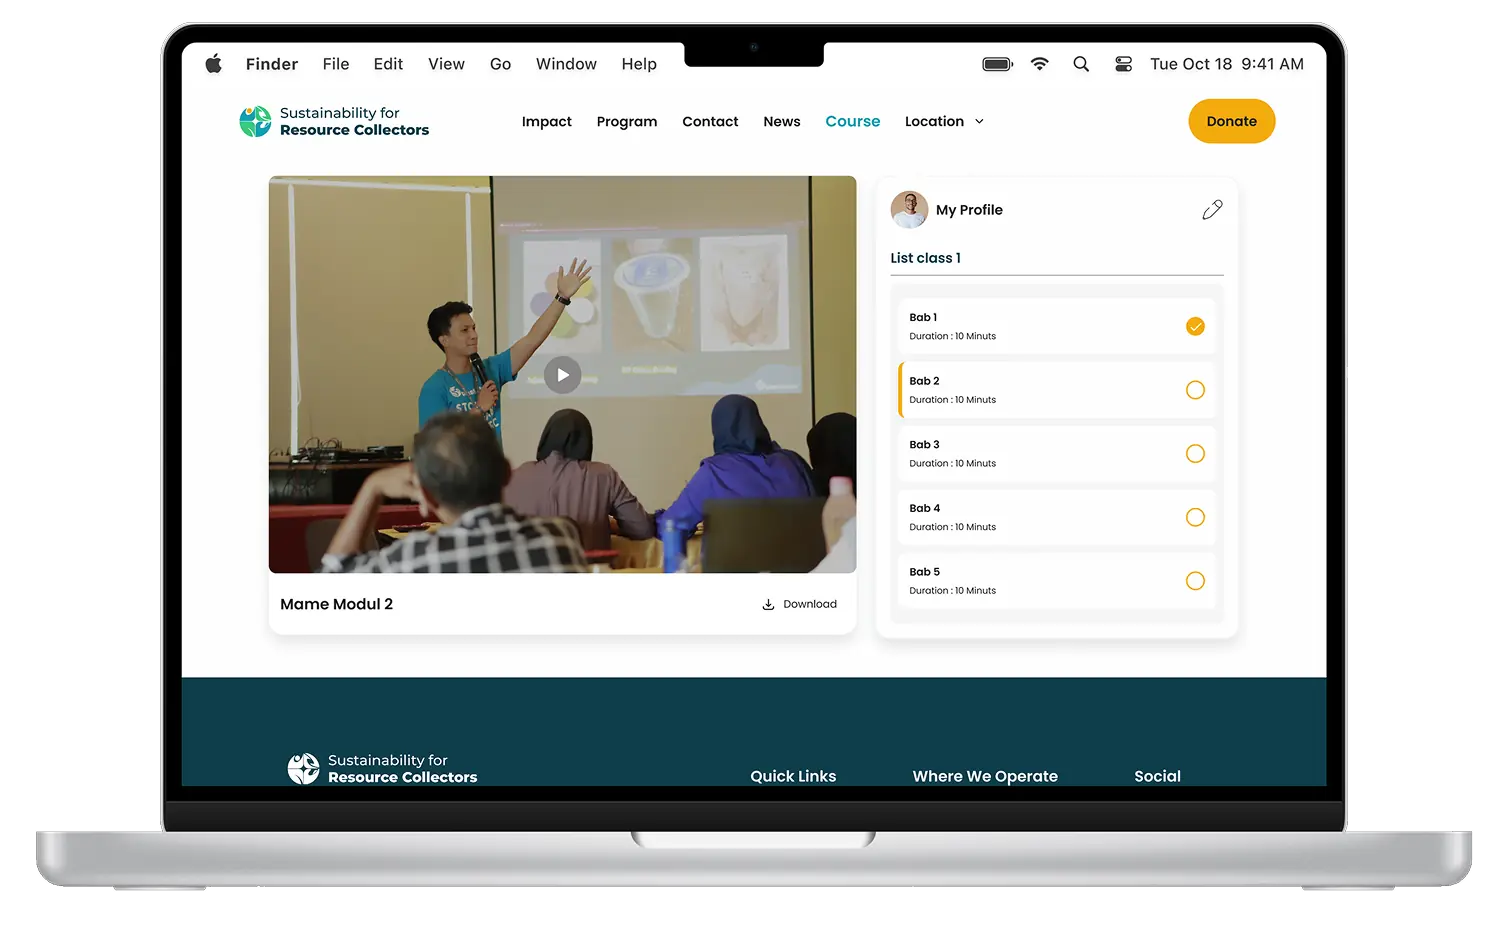The height and width of the screenshot is (932, 1512).
Task: Open the Course navigation tab
Action: [852, 122]
